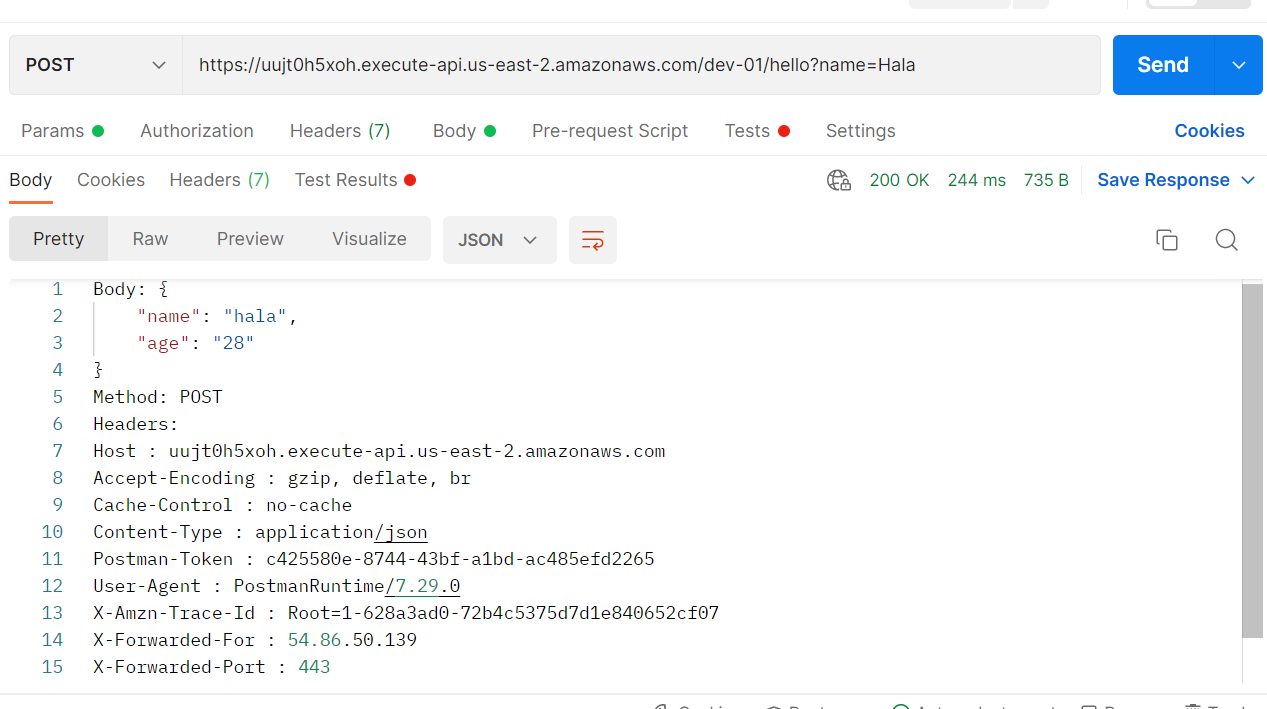The image size is (1267, 709).
Task: Expand the Send button options chevron
Action: 1238,64
